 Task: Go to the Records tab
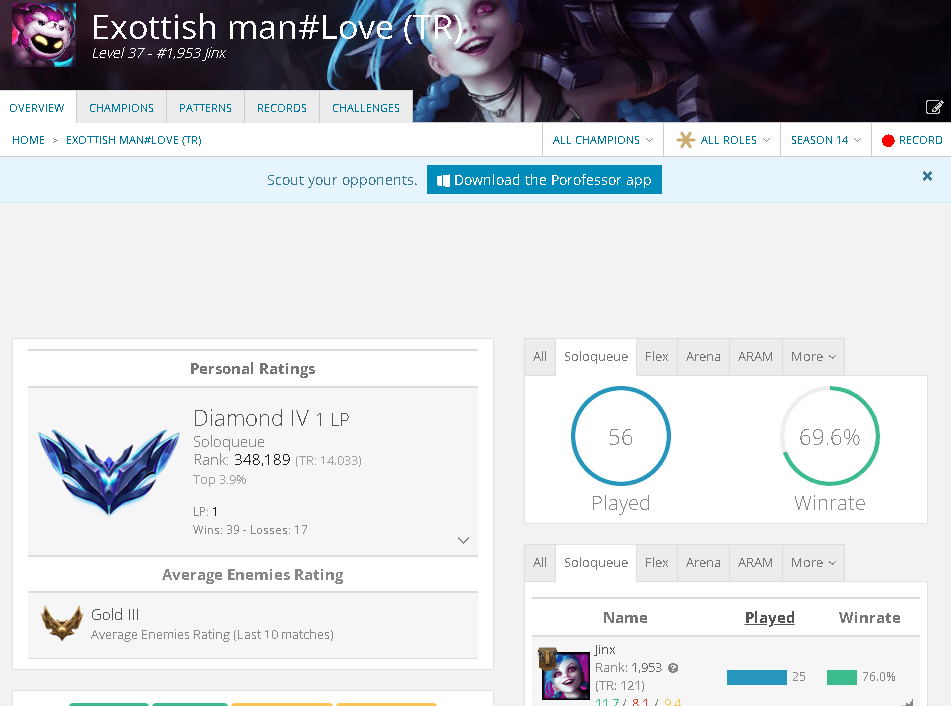pos(281,107)
